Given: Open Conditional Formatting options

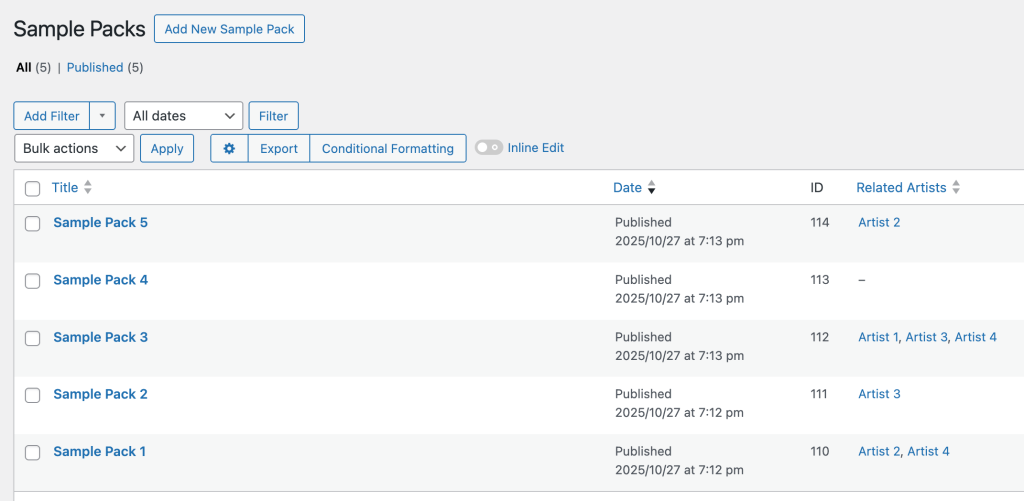Looking at the screenshot, I should coord(387,148).
